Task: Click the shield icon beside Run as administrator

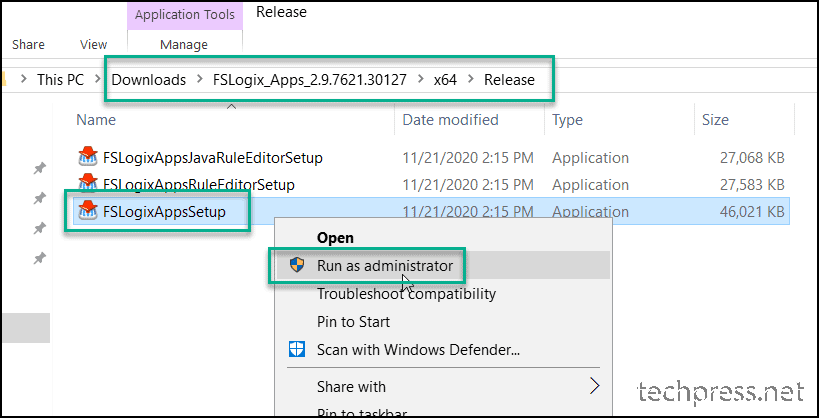Action: click(x=297, y=265)
